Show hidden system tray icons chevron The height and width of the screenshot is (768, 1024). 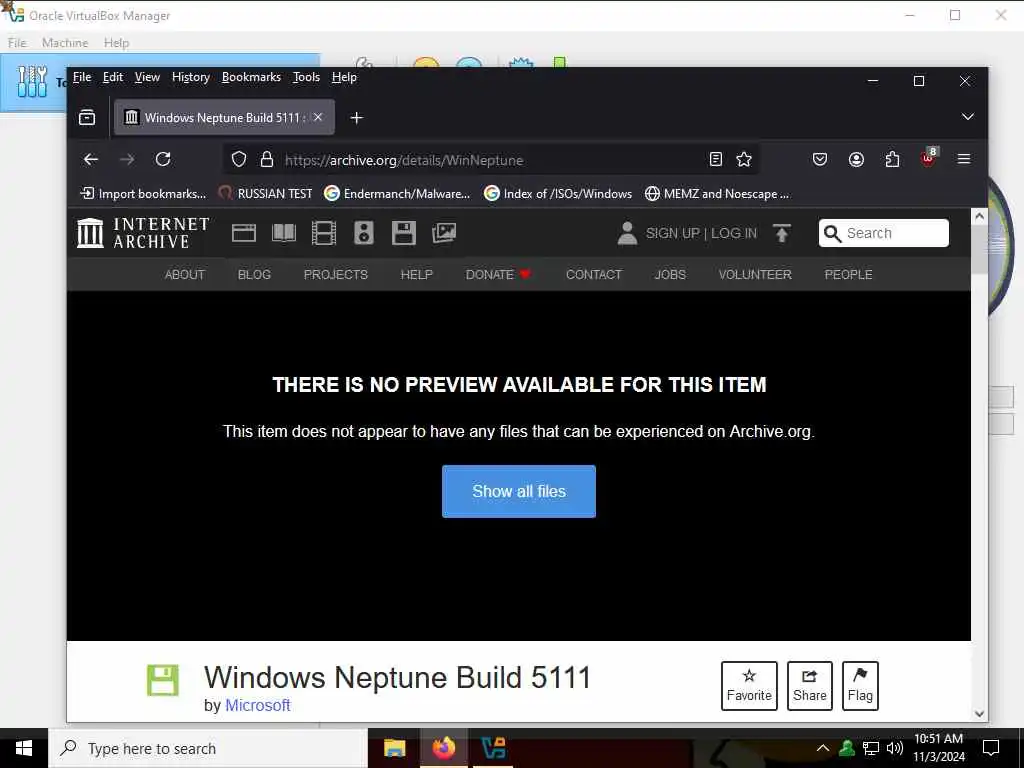tap(823, 748)
